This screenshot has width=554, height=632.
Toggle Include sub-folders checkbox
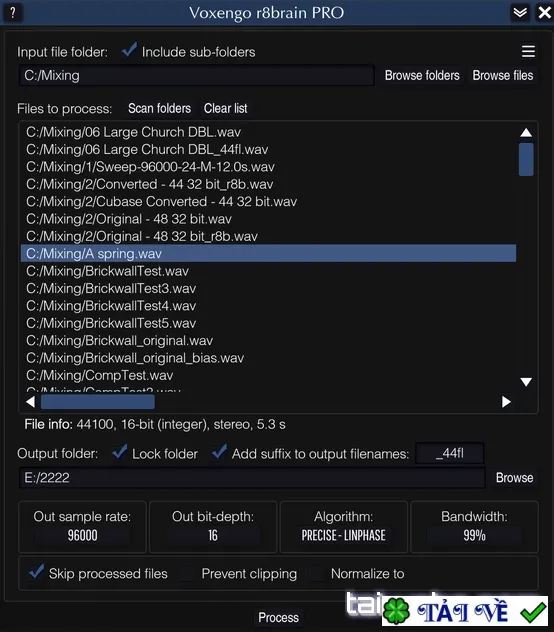[x=129, y=50]
